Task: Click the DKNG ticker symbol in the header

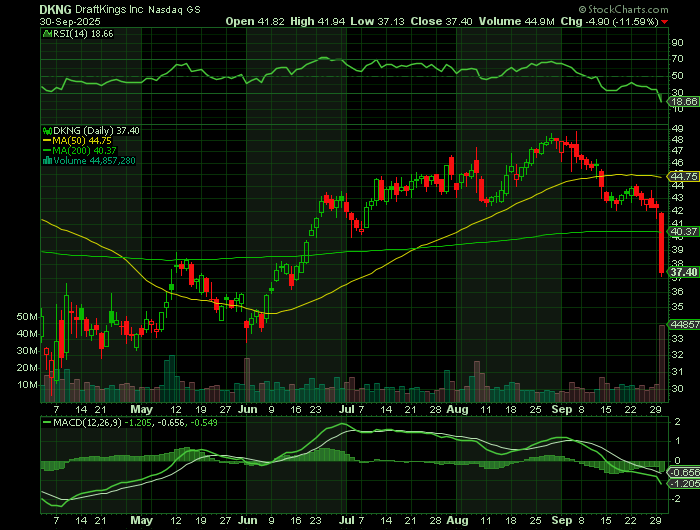Action: (55, 9)
